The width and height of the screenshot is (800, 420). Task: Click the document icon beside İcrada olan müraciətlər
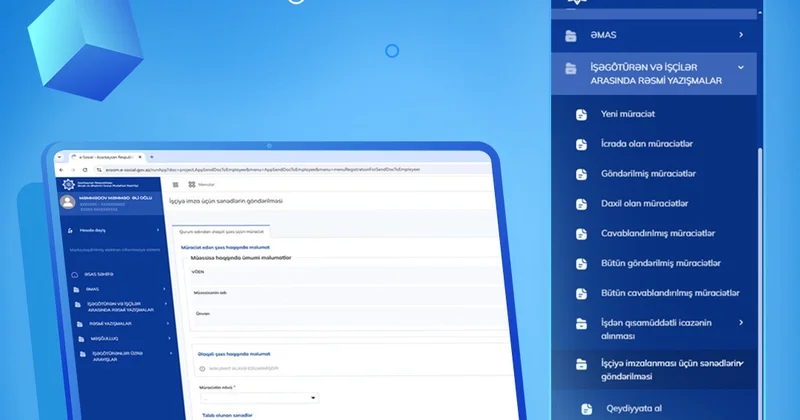[581, 144]
